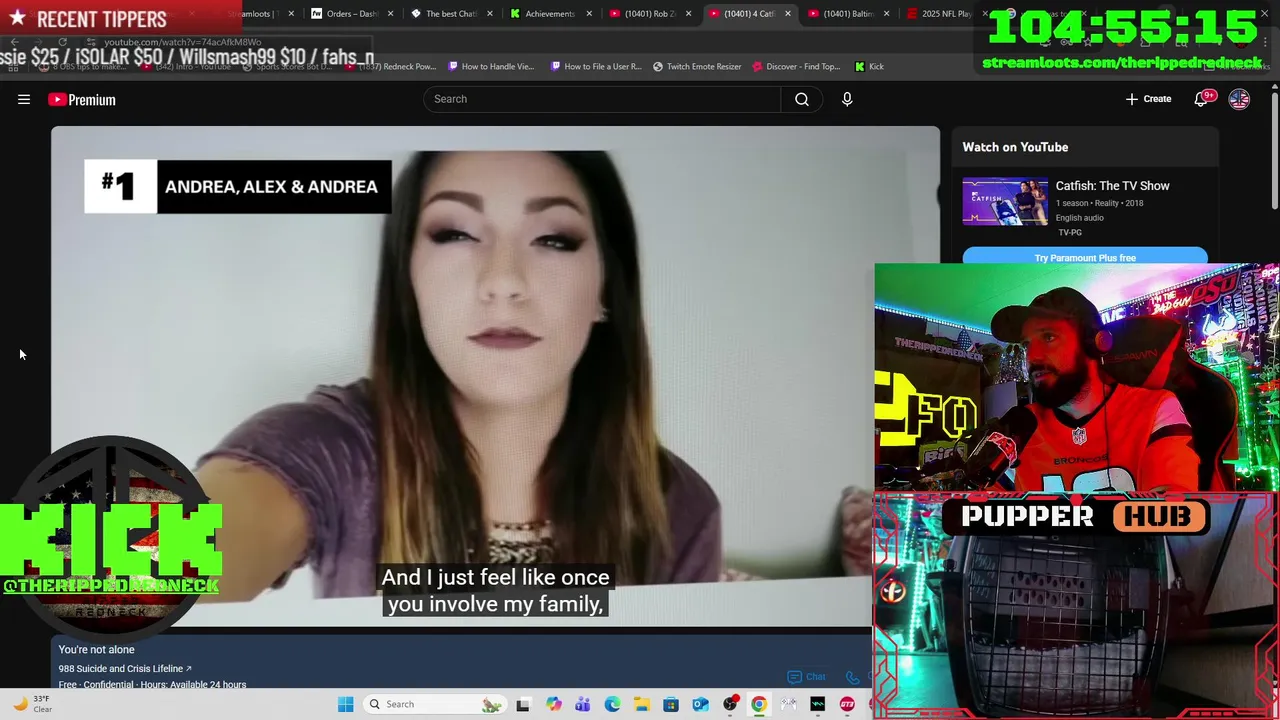Switch to the Orders – Dash browser tab

point(351,14)
